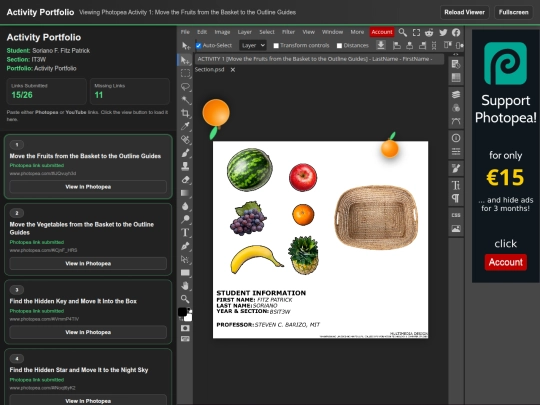Click the align horizontal centers icon
540x405 pixels.
pos(409,45)
